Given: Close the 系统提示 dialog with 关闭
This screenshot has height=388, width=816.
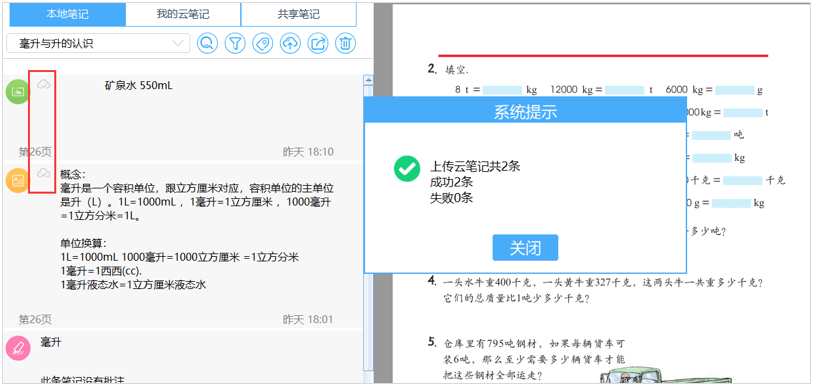Looking at the screenshot, I should click(x=525, y=248).
